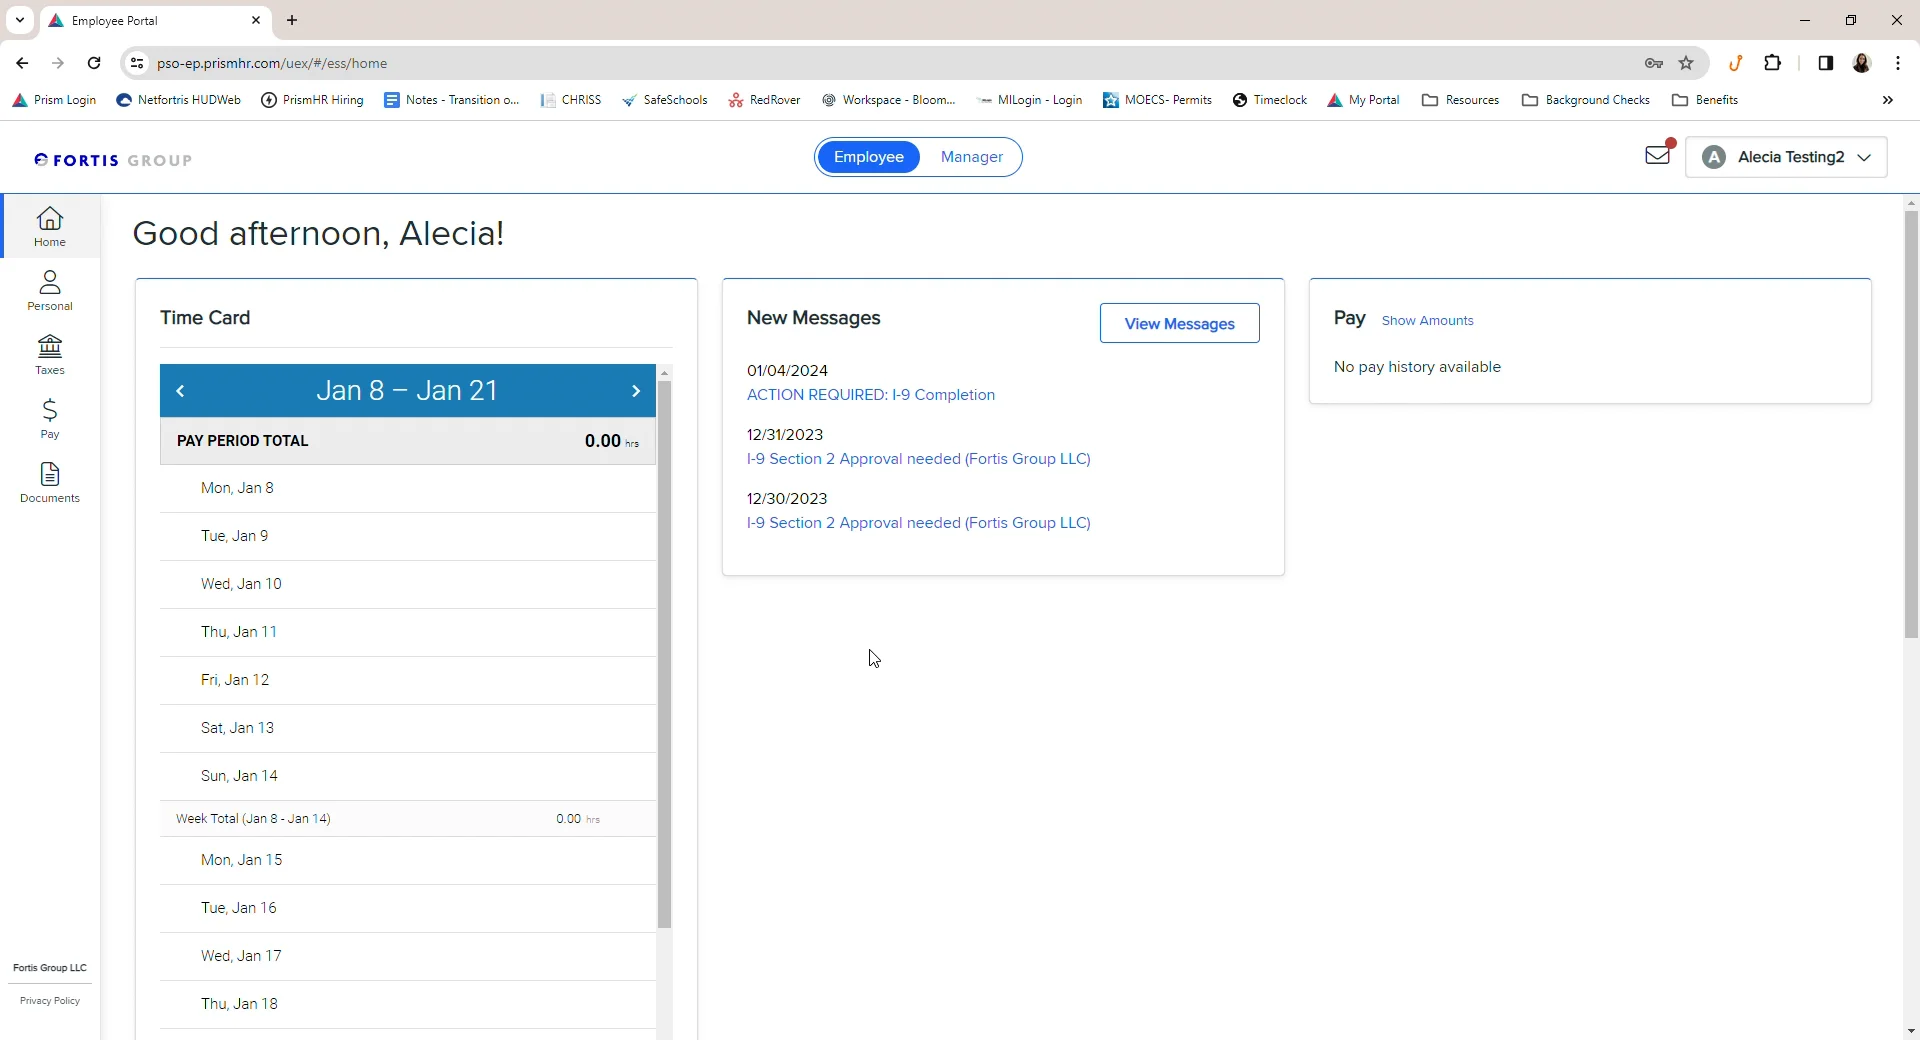Show Amounts in the Pay card
Image resolution: width=1920 pixels, height=1040 pixels.
(1427, 321)
